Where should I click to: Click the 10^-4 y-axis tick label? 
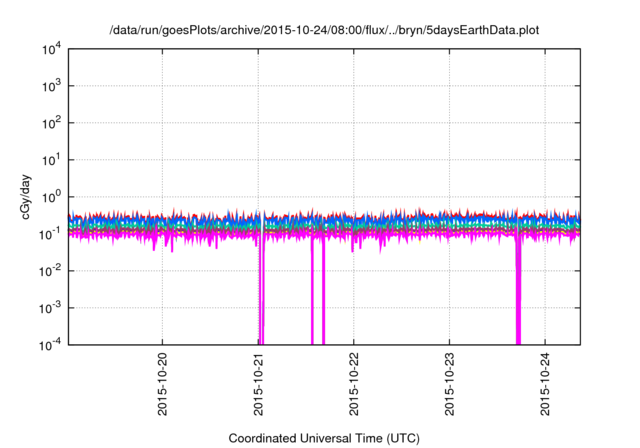(x=51, y=345)
